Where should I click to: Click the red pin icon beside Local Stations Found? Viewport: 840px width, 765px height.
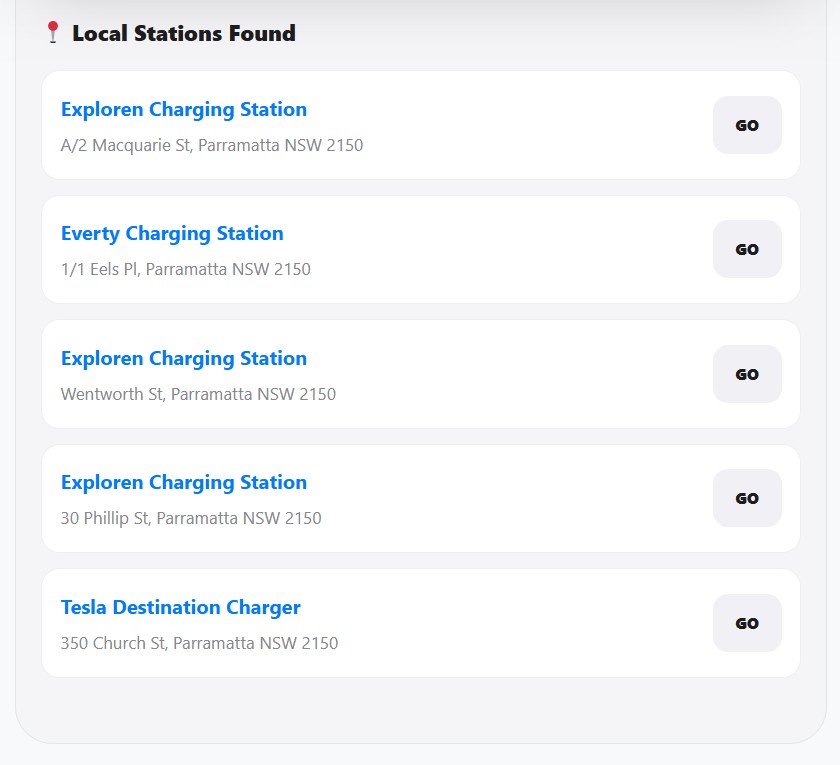click(x=53, y=33)
